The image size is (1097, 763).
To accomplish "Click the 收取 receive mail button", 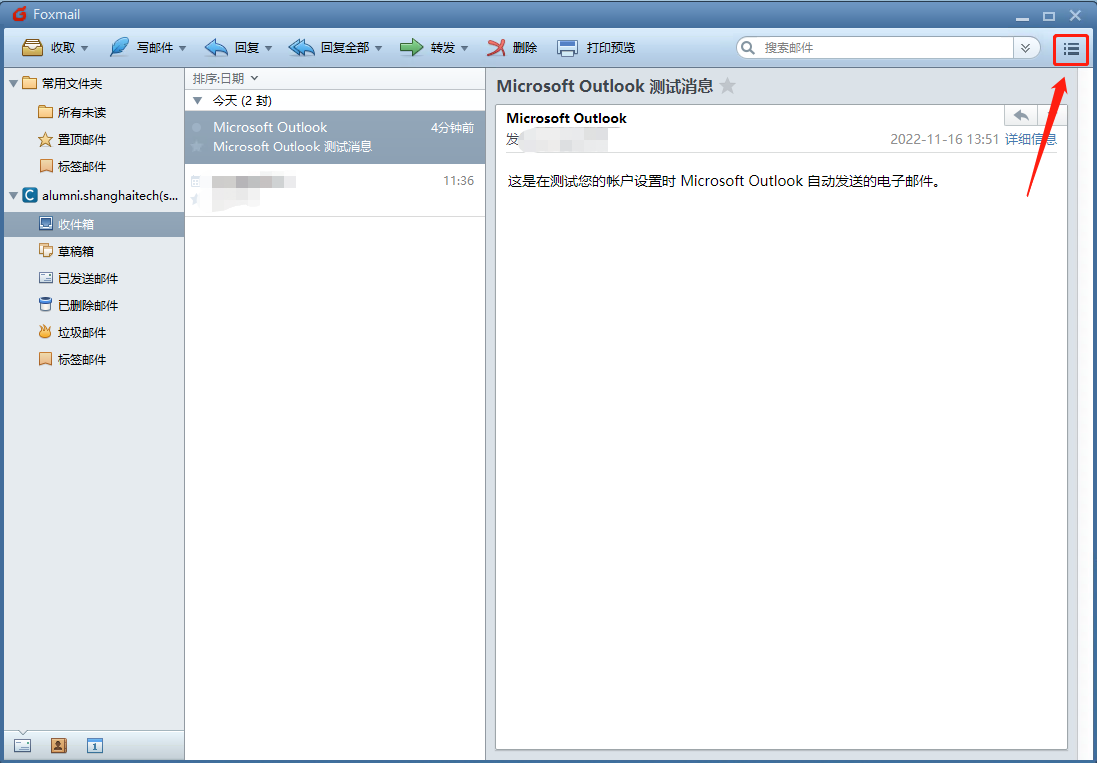I will [48, 48].
